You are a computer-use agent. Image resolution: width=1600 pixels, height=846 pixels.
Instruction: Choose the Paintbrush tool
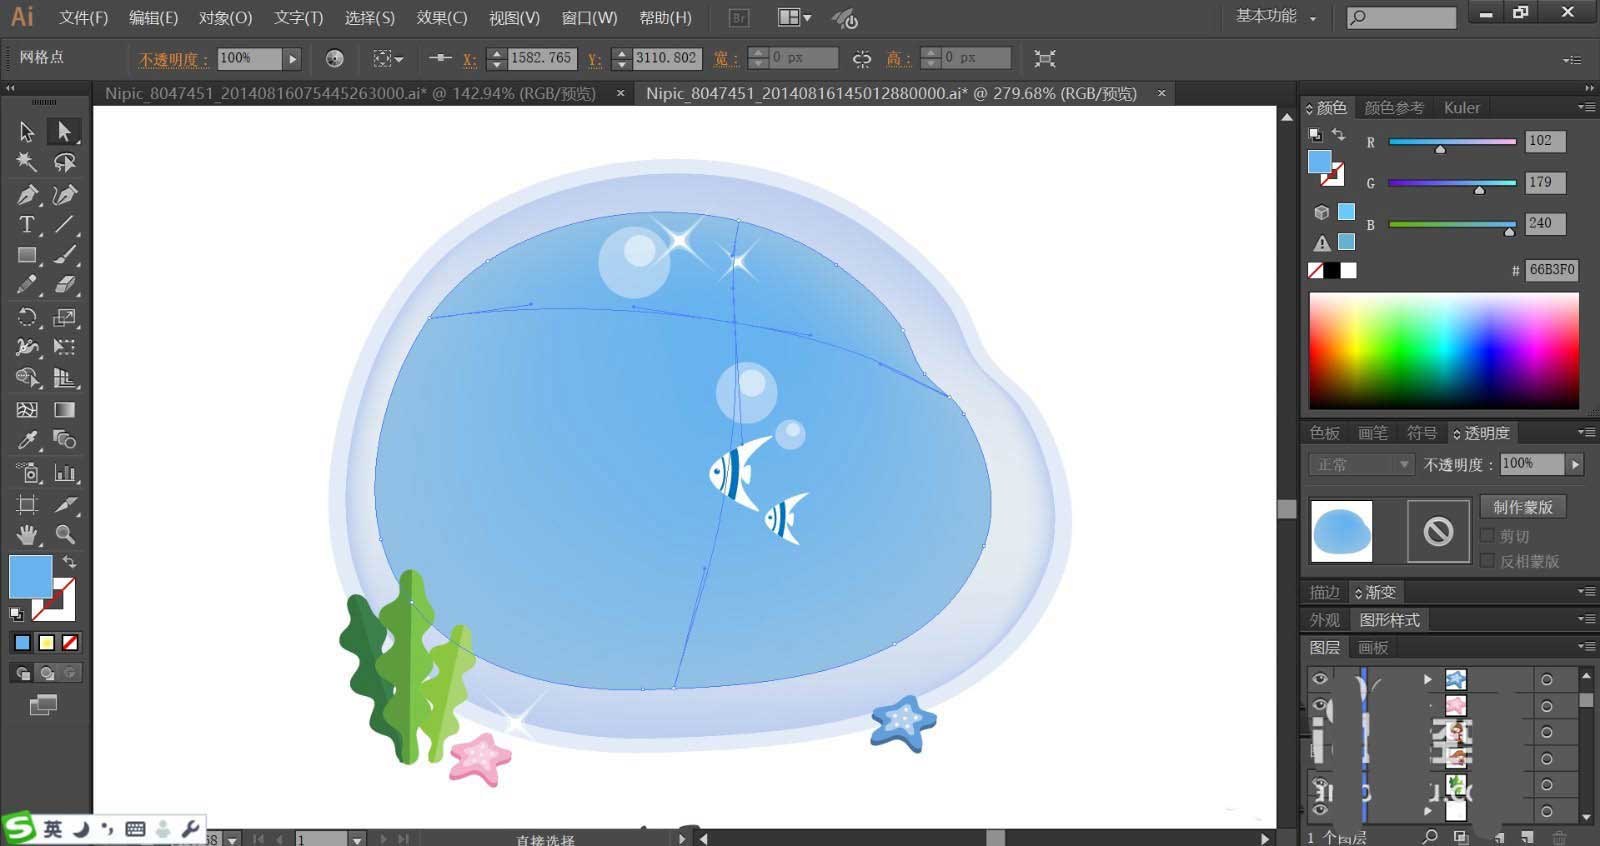point(65,256)
